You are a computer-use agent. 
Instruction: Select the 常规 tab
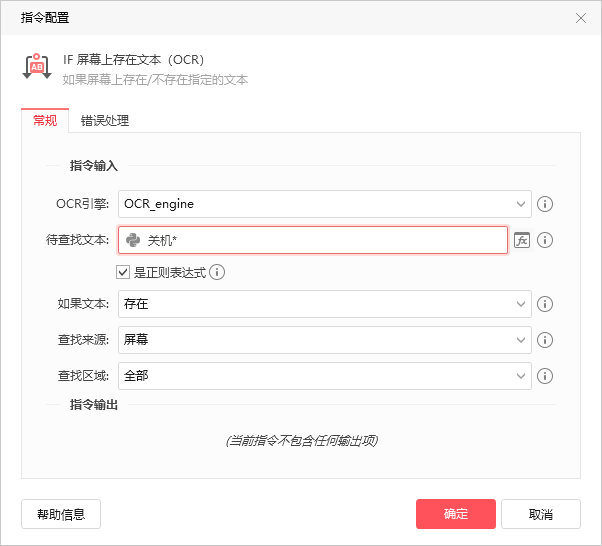(x=45, y=121)
